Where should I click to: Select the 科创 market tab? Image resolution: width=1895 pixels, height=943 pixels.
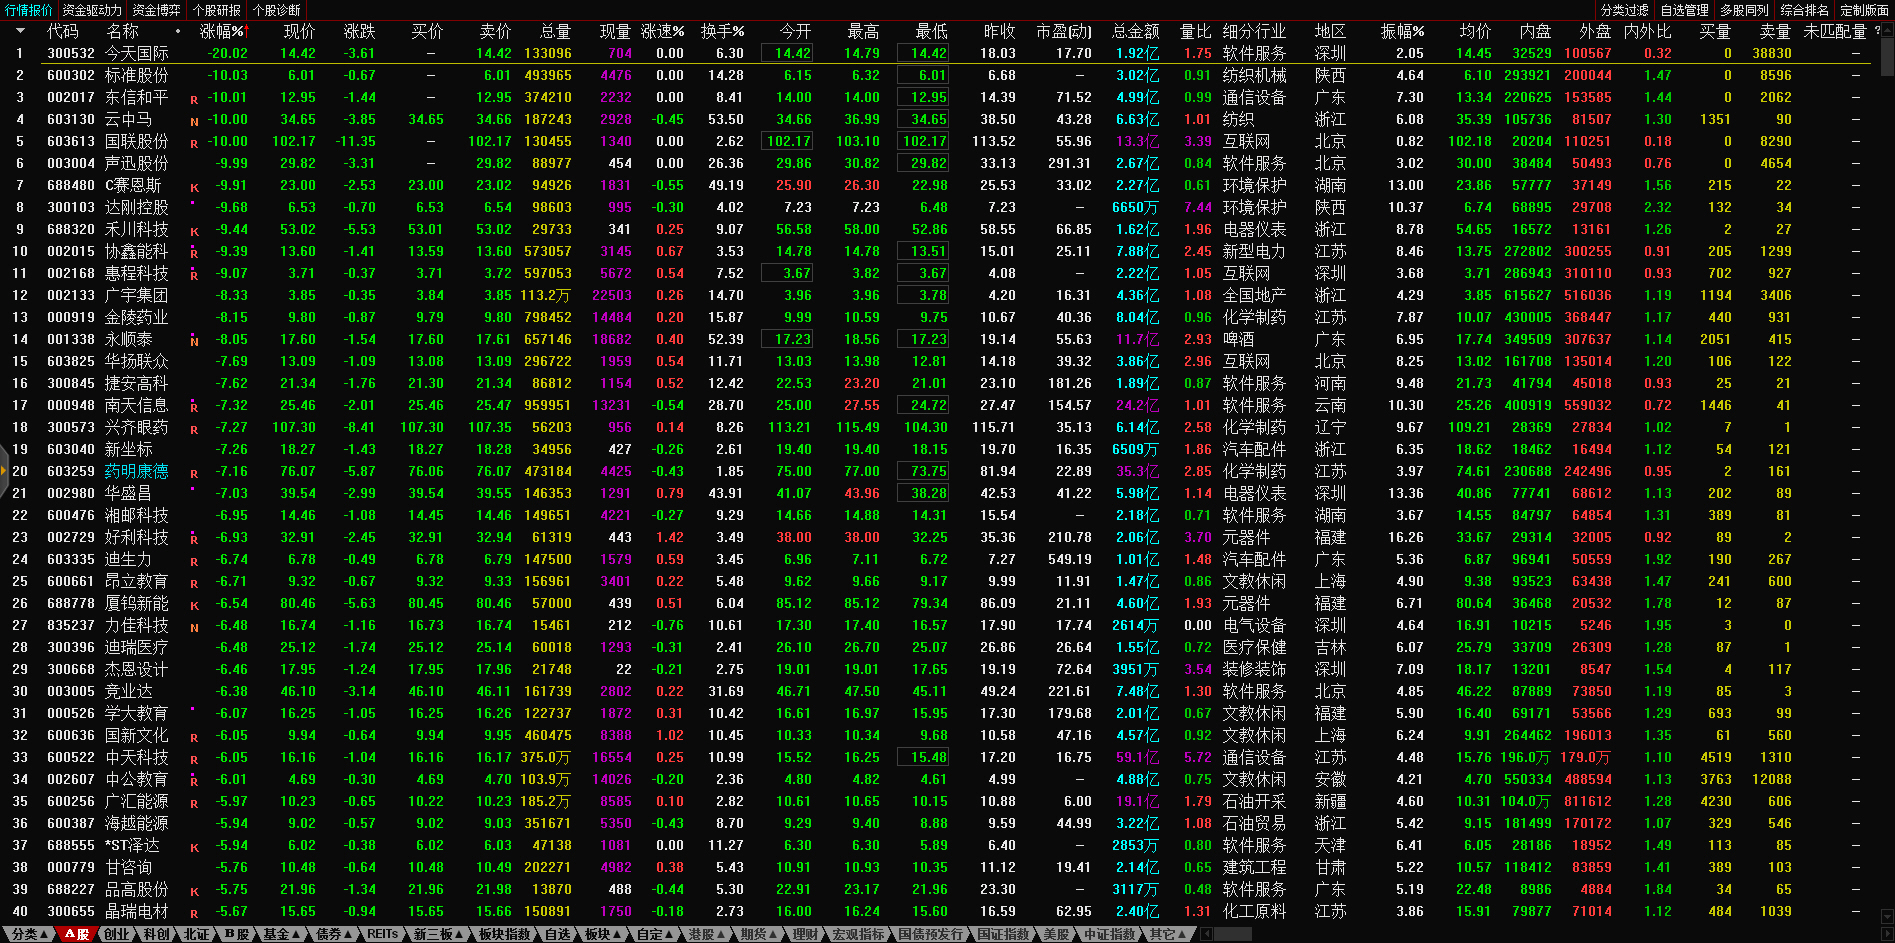pos(156,934)
